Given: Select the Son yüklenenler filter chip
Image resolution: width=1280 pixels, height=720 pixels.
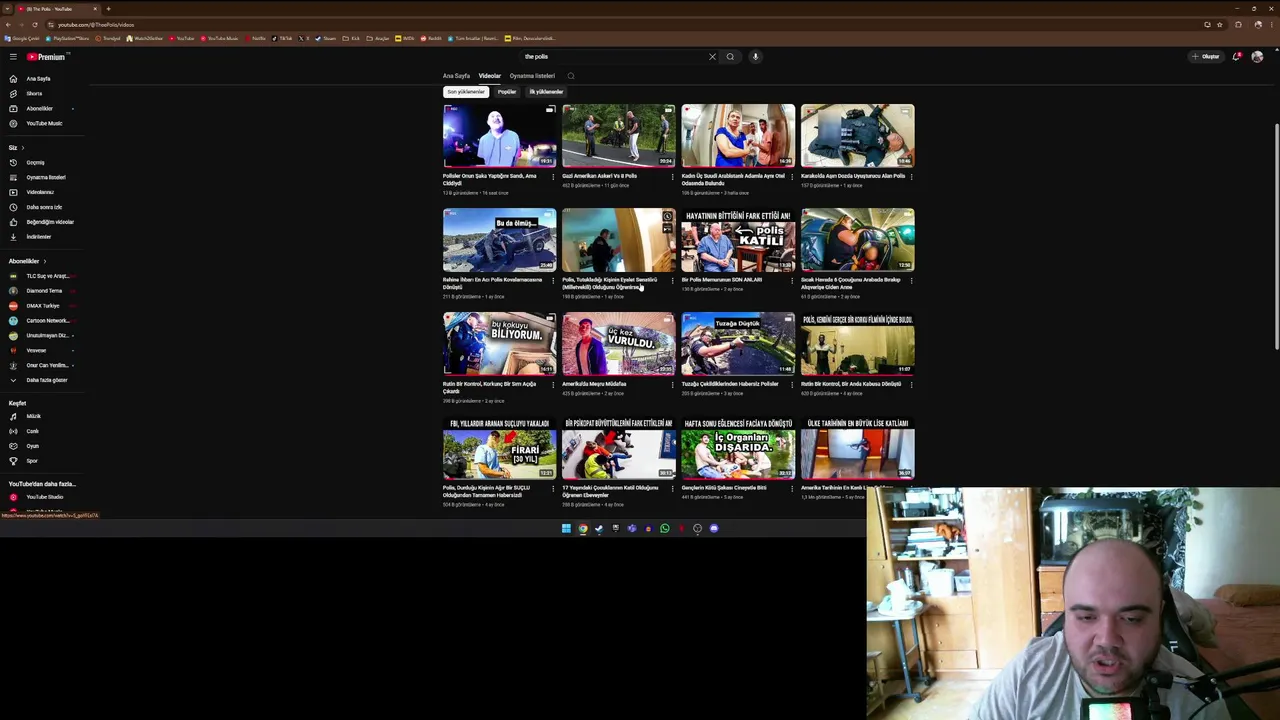Looking at the screenshot, I should pos(466,92).
